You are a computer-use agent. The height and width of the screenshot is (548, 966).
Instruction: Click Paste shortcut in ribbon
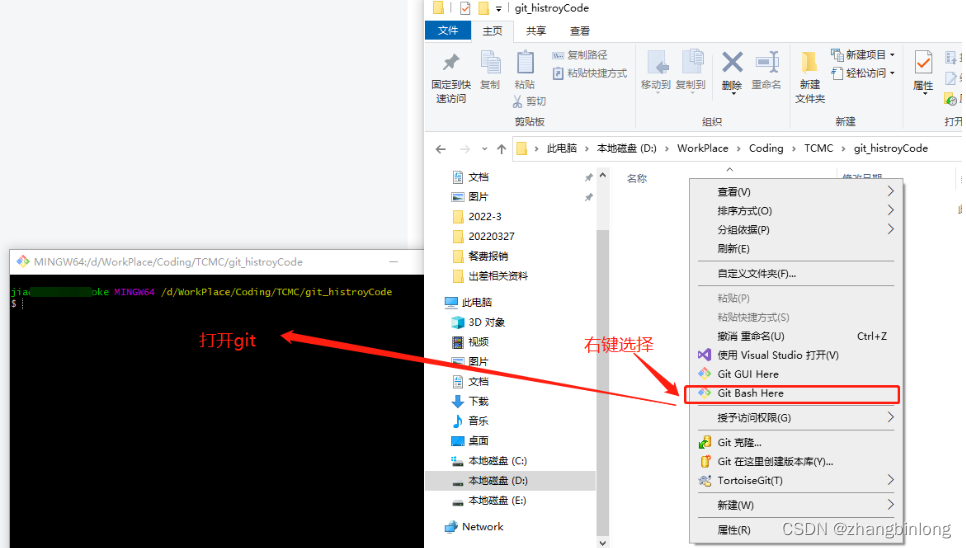coord(590,73)
